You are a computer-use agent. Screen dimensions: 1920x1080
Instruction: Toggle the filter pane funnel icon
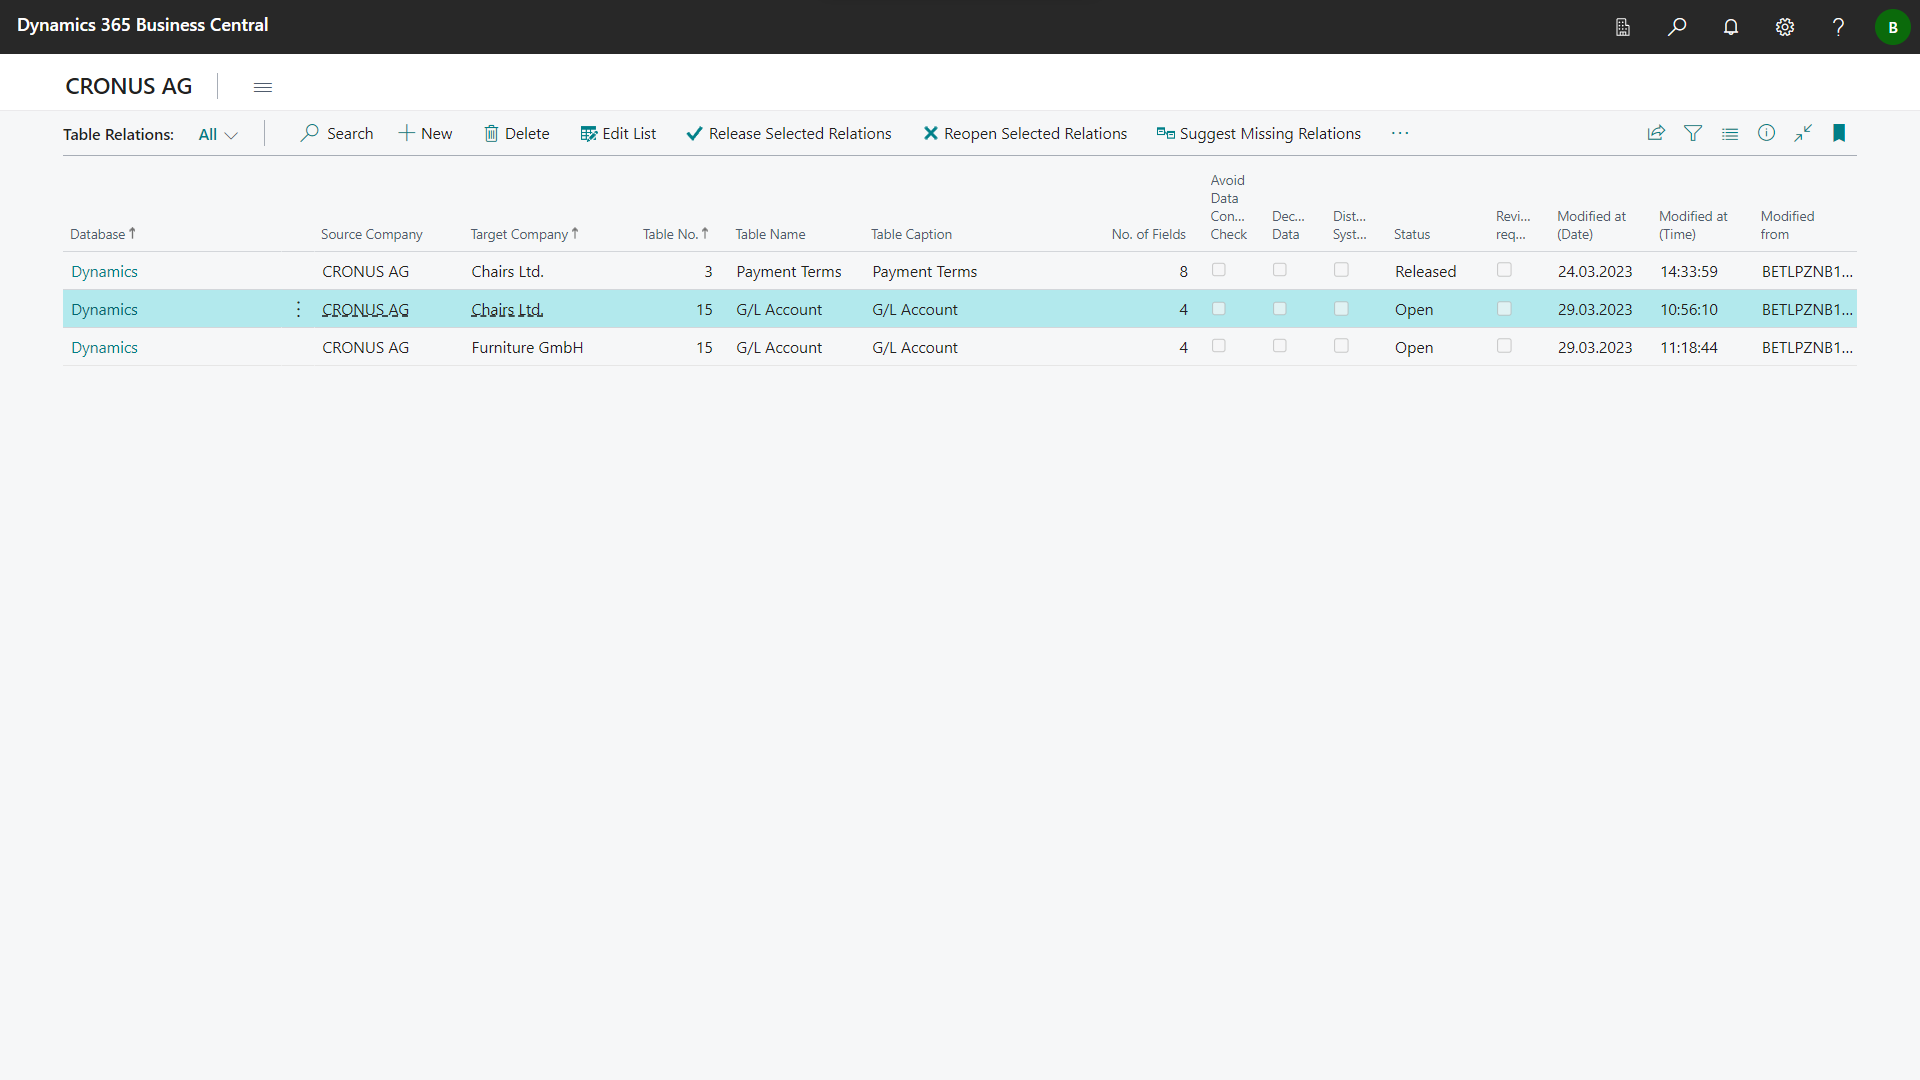click(x=1693, y=133)
